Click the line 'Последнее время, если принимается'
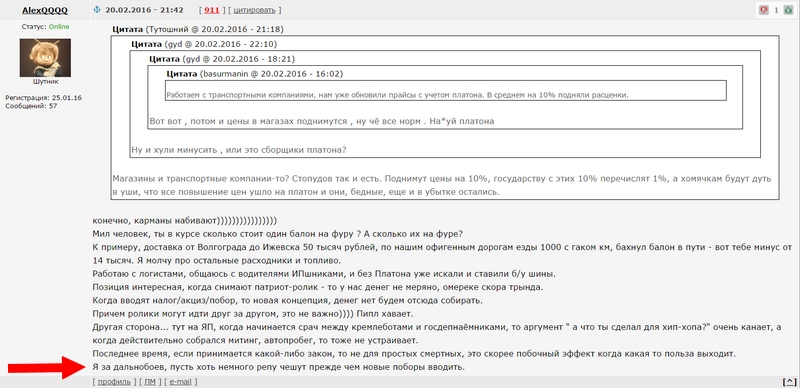This screenshot has height=388, width=800. click(414, 354)
